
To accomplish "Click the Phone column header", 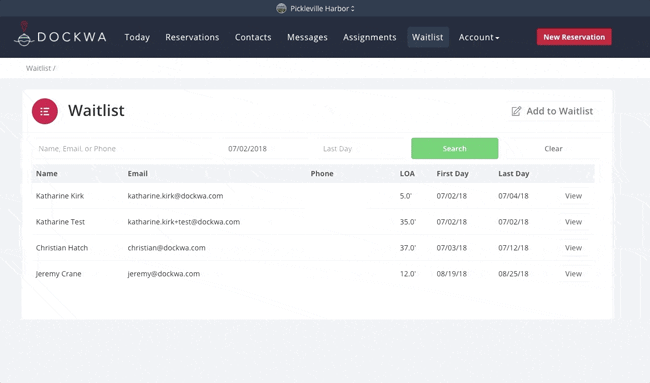I will [x=322, y=174].
